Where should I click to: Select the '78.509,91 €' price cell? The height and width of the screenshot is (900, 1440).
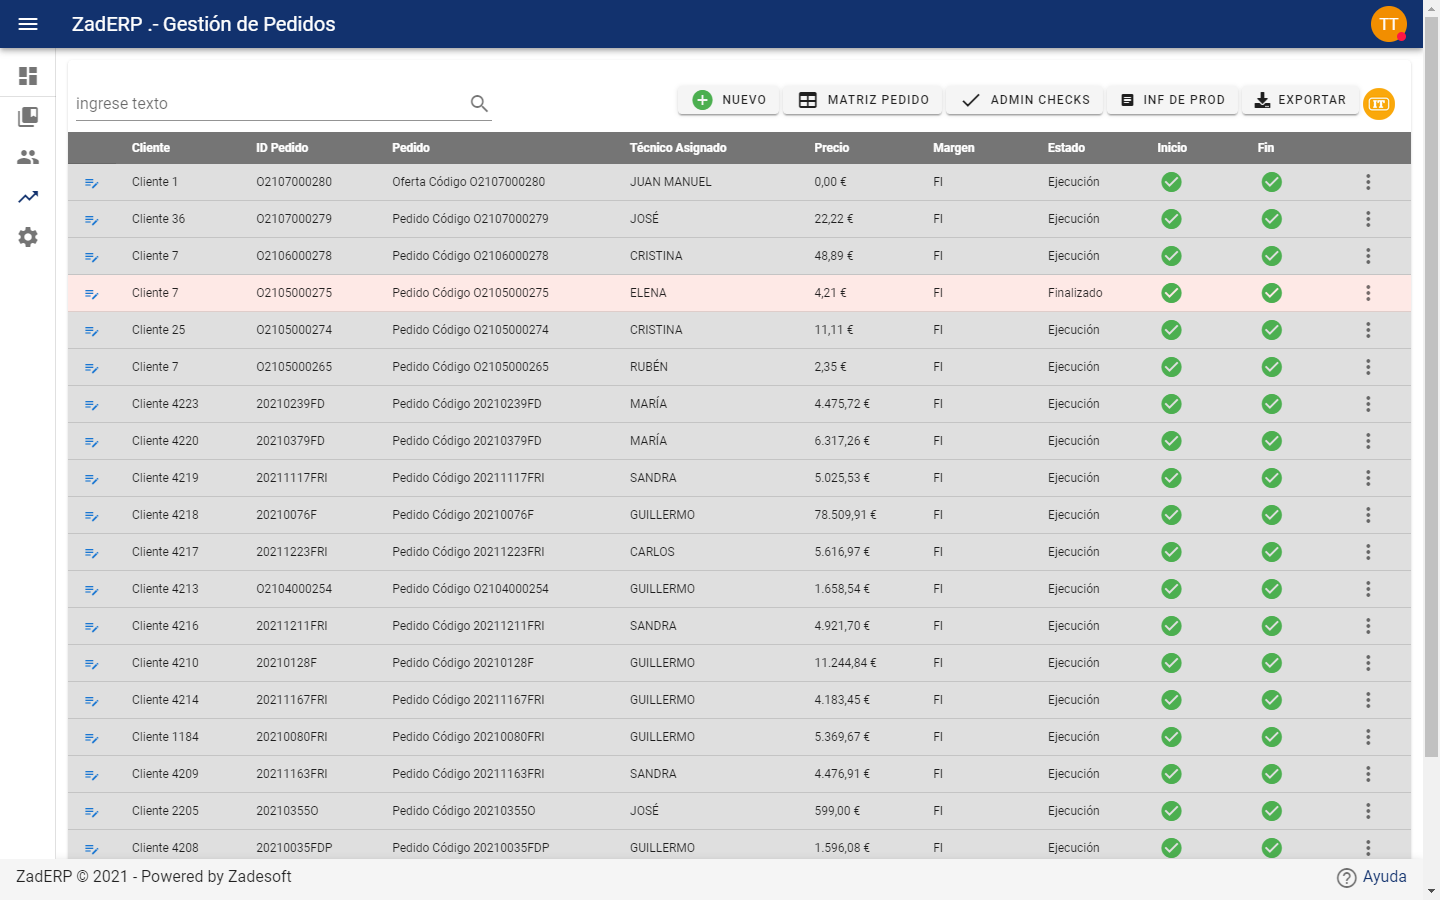(x=845, y=515)
